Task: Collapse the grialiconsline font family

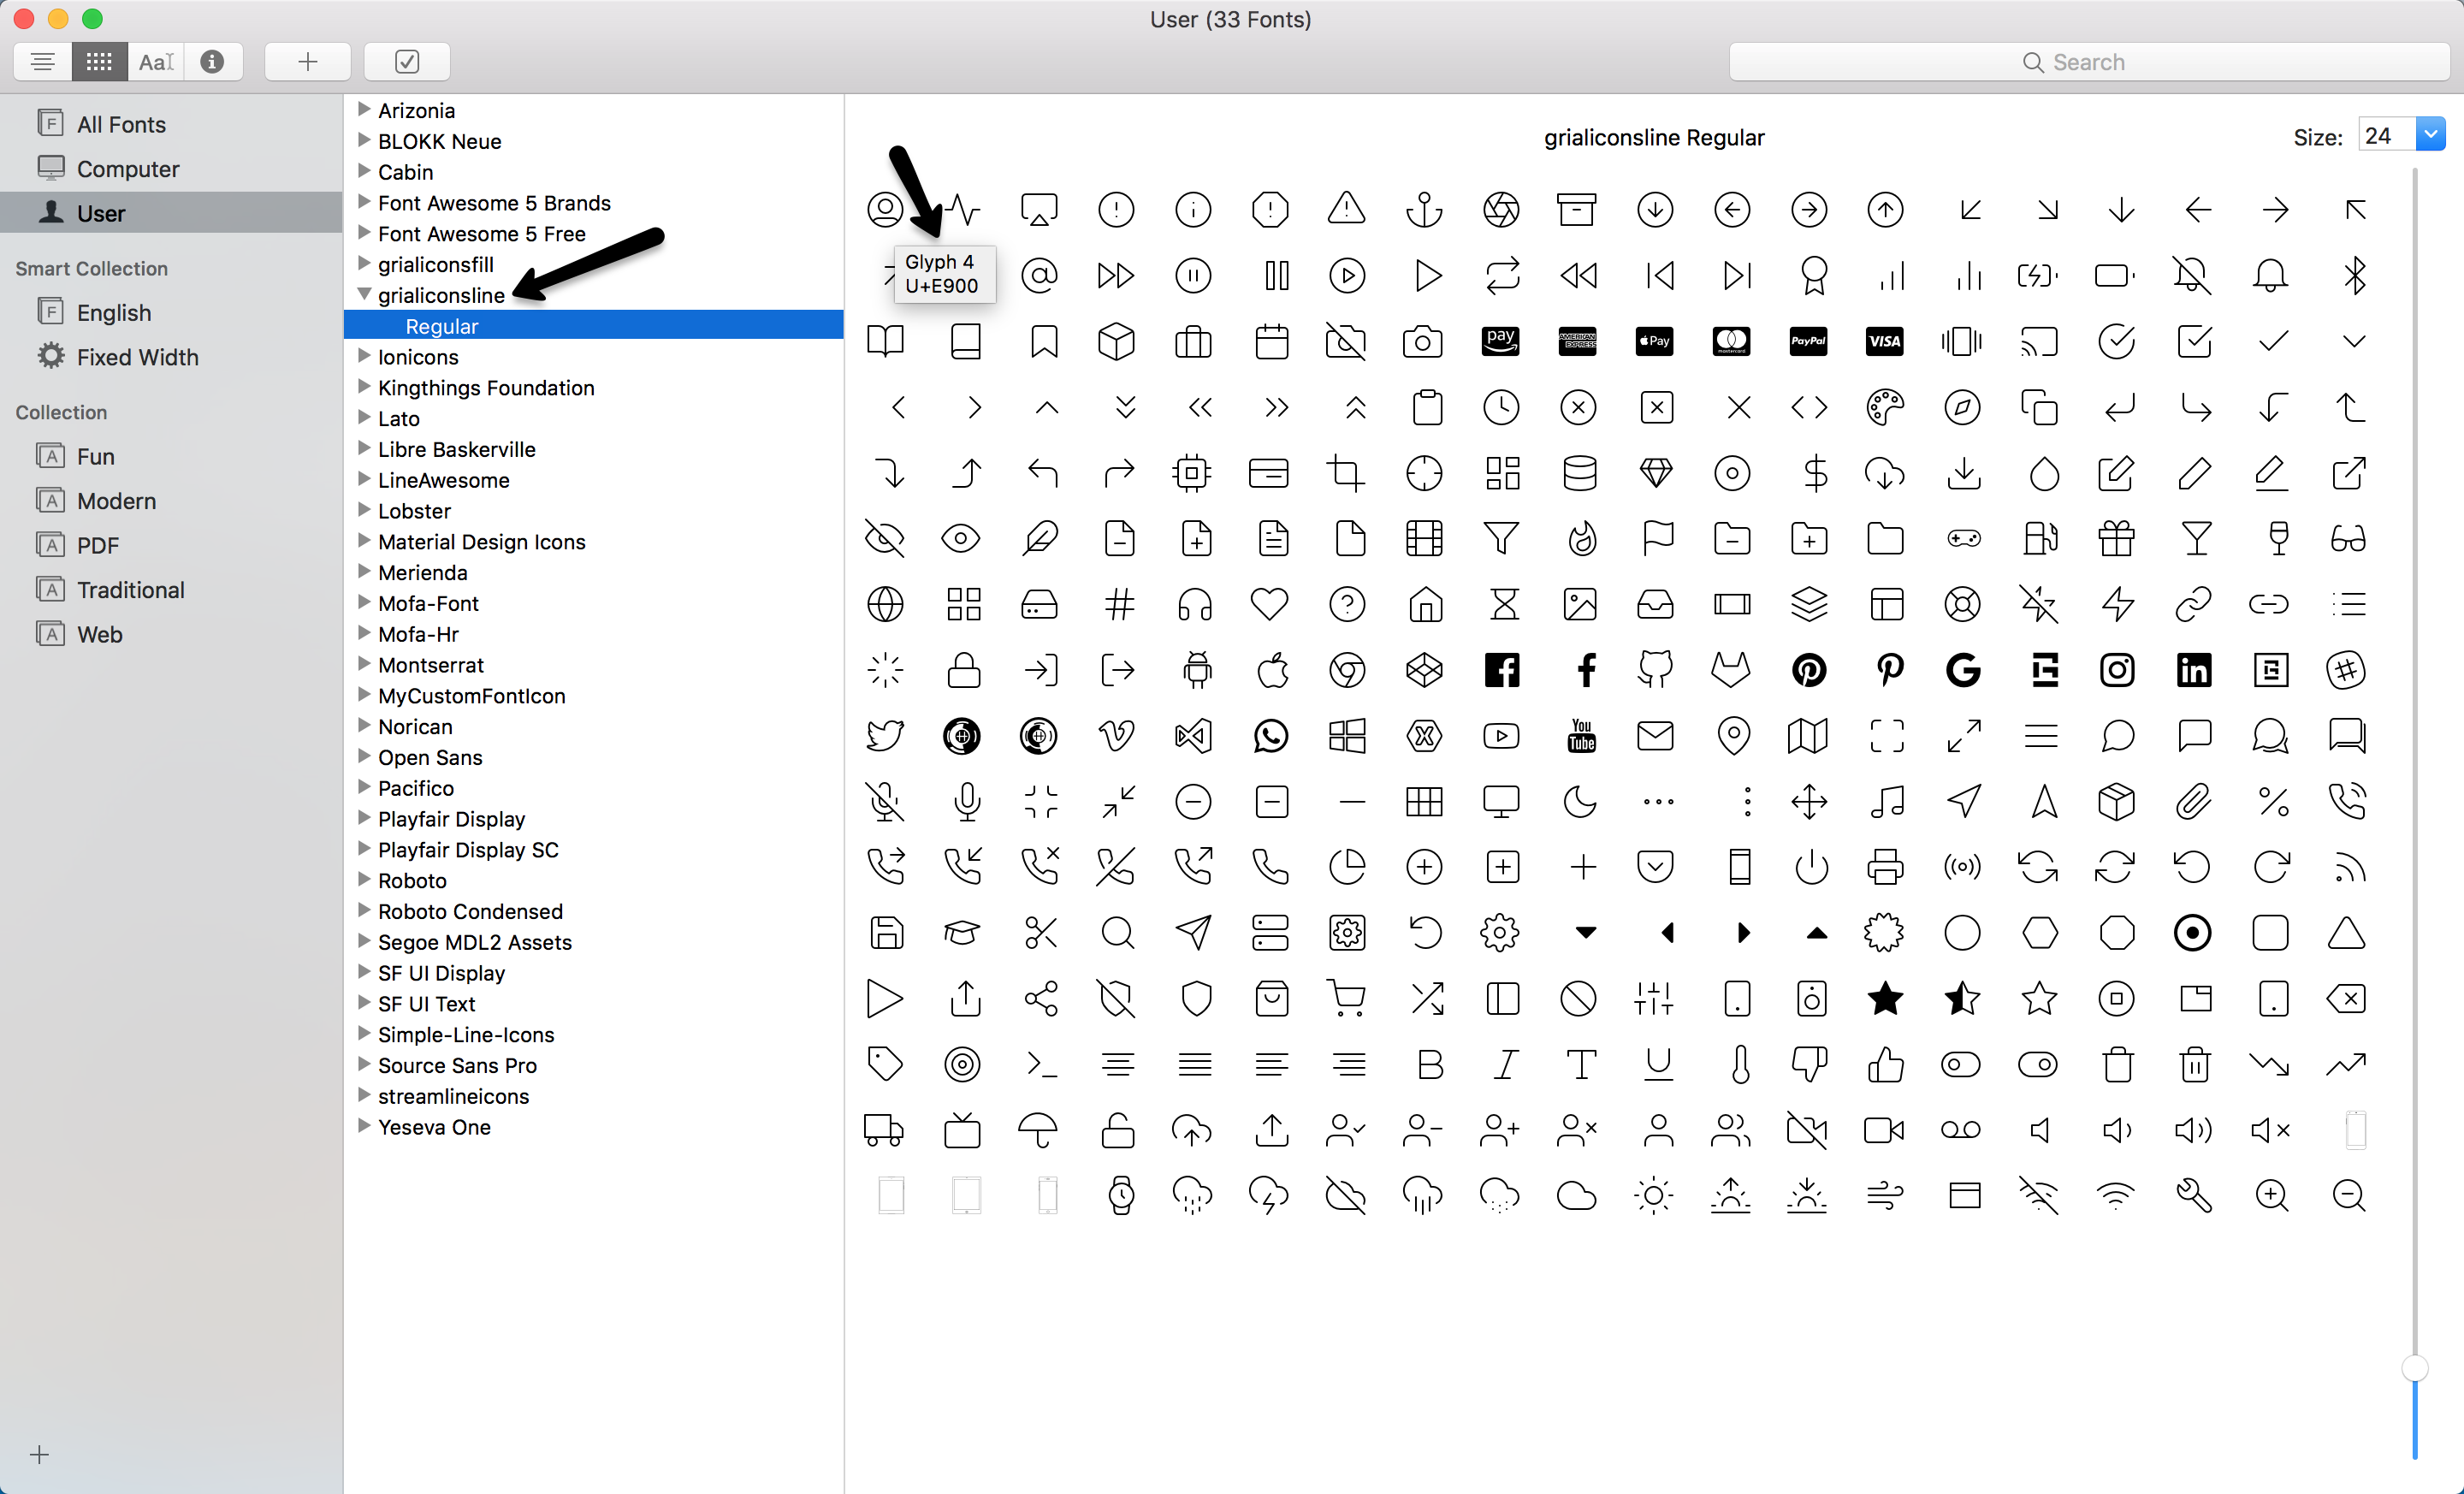Action: 364,294
